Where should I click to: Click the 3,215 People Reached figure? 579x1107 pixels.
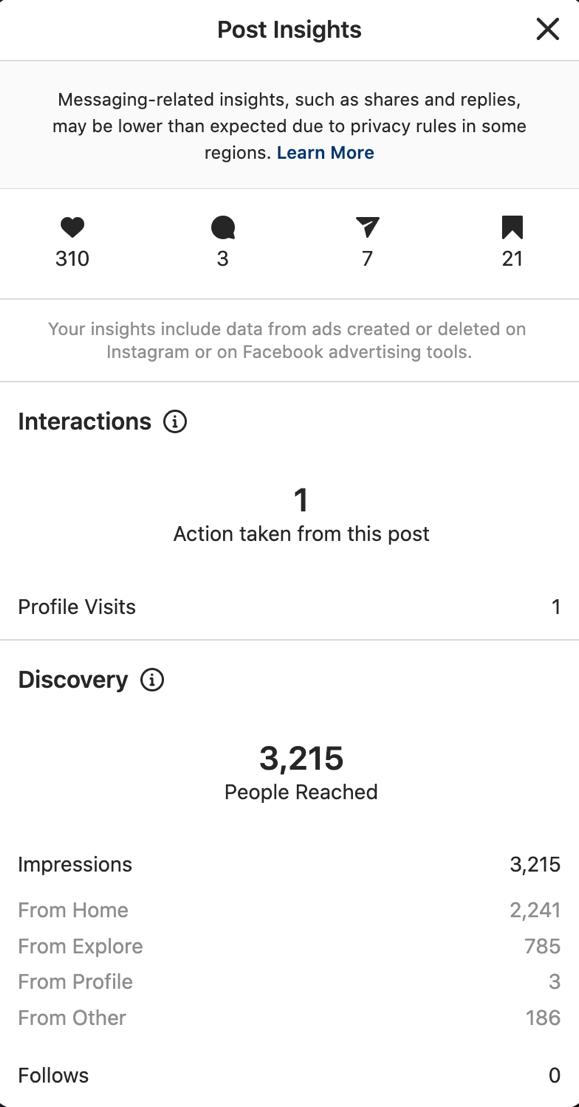tap(302, 758)
